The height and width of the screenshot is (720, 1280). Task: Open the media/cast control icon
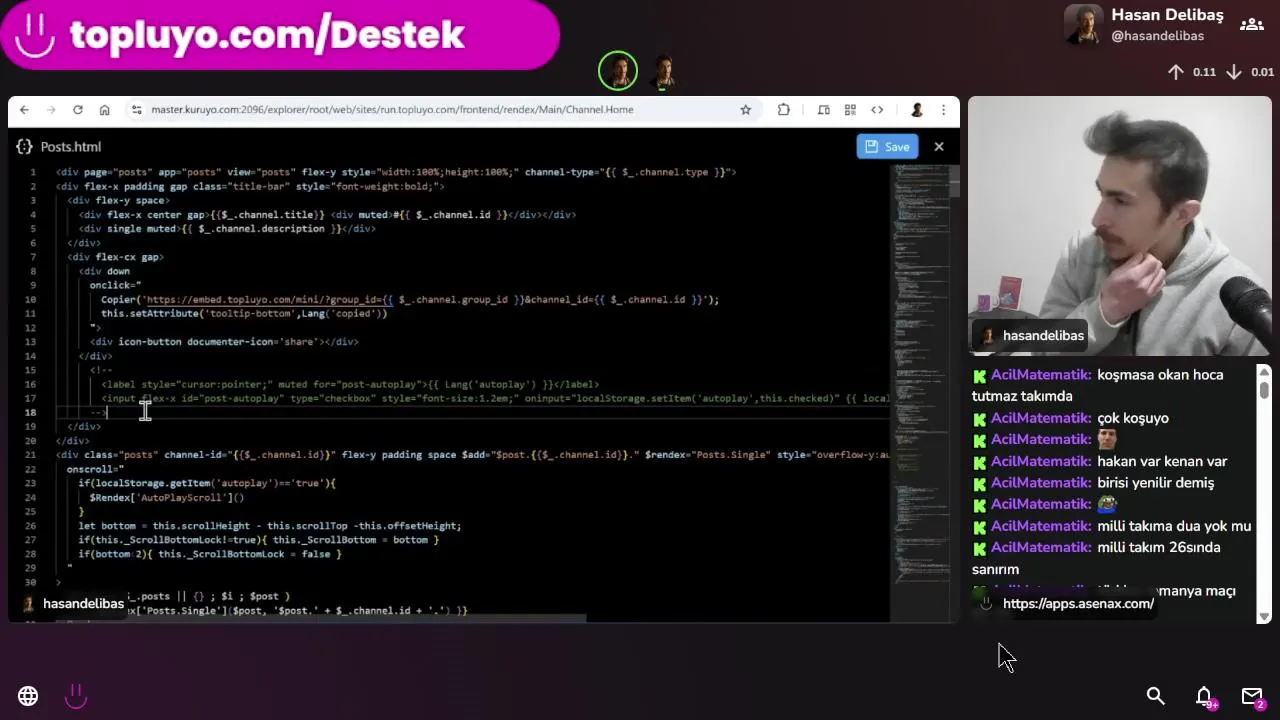(x=823, y=110)
